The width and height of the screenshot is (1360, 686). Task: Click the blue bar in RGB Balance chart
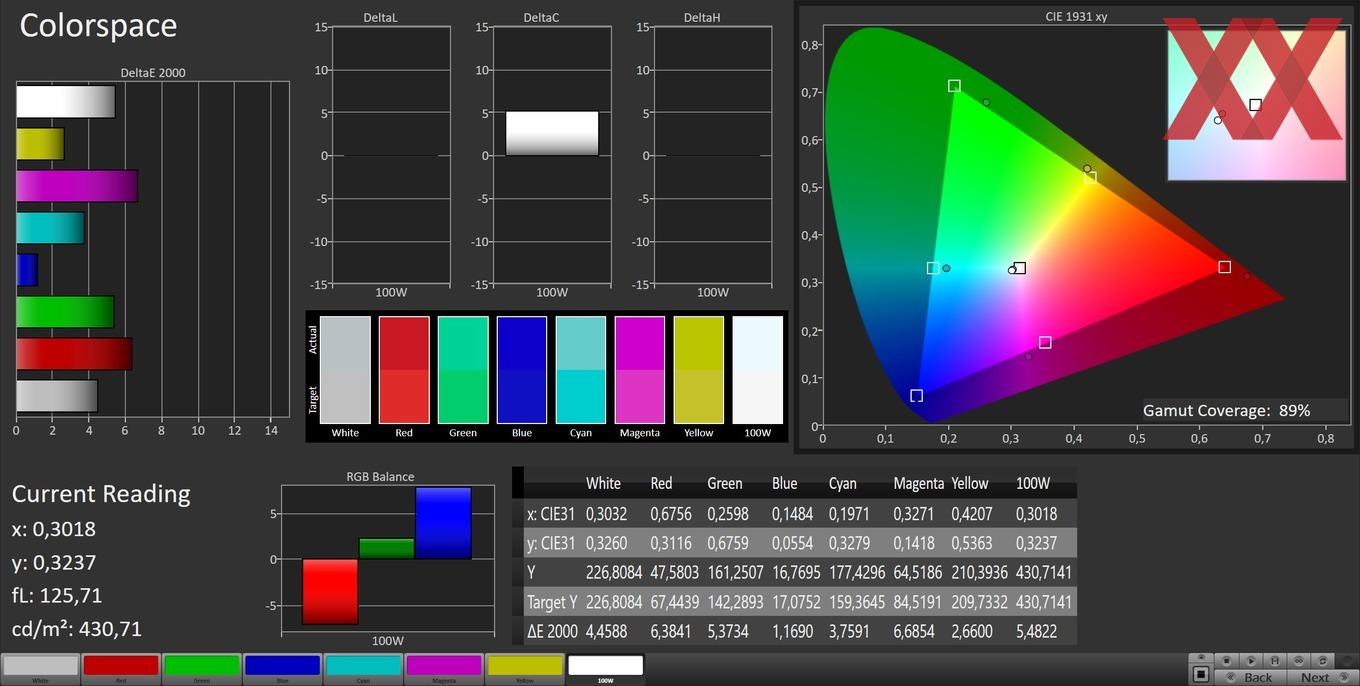443,523
